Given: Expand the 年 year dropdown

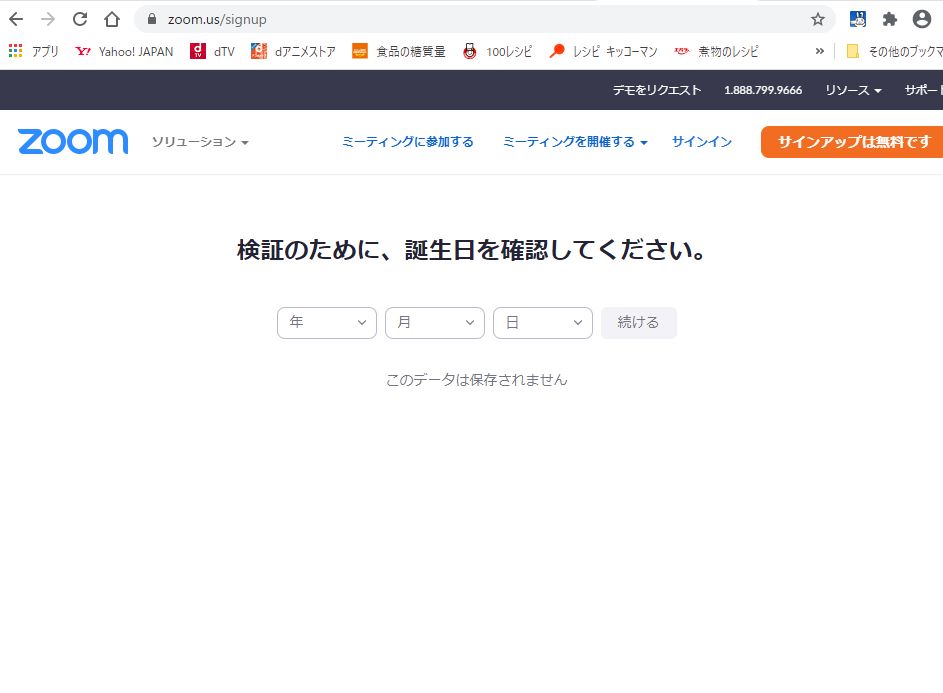Looking at the screenshot, I should pyautogui.click(x=327, y=323).
